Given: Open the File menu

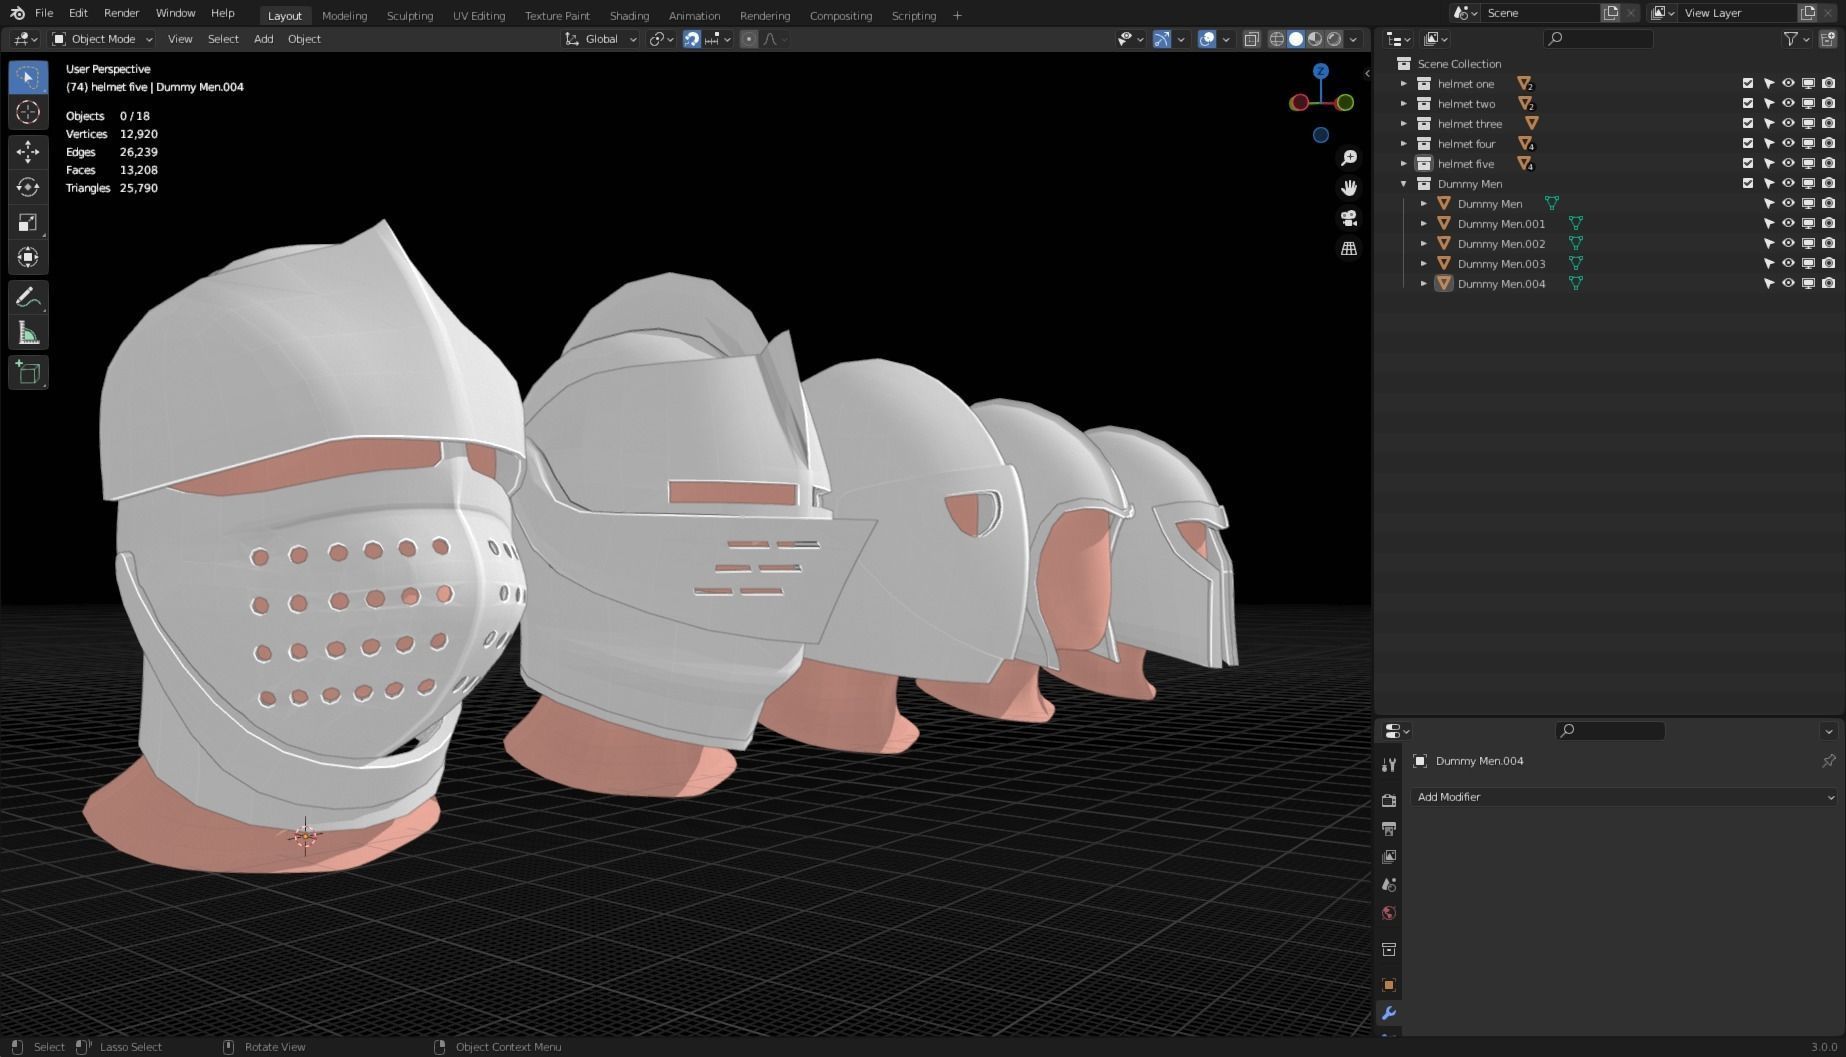Looking at the screenshot, I should [44, 14].
